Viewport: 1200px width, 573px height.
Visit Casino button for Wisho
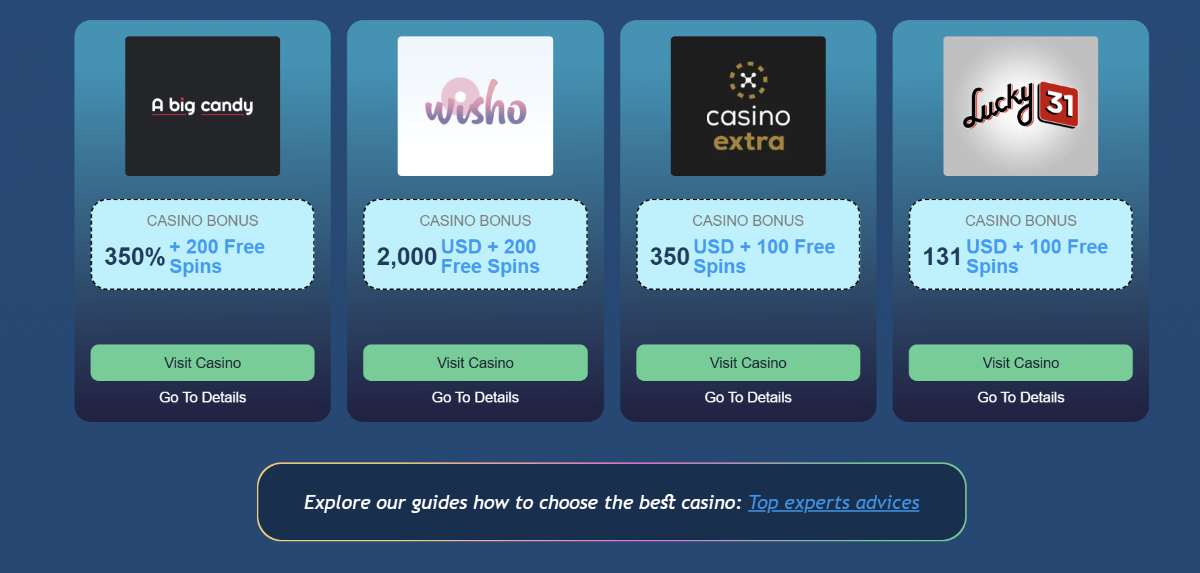click(475, 363)
